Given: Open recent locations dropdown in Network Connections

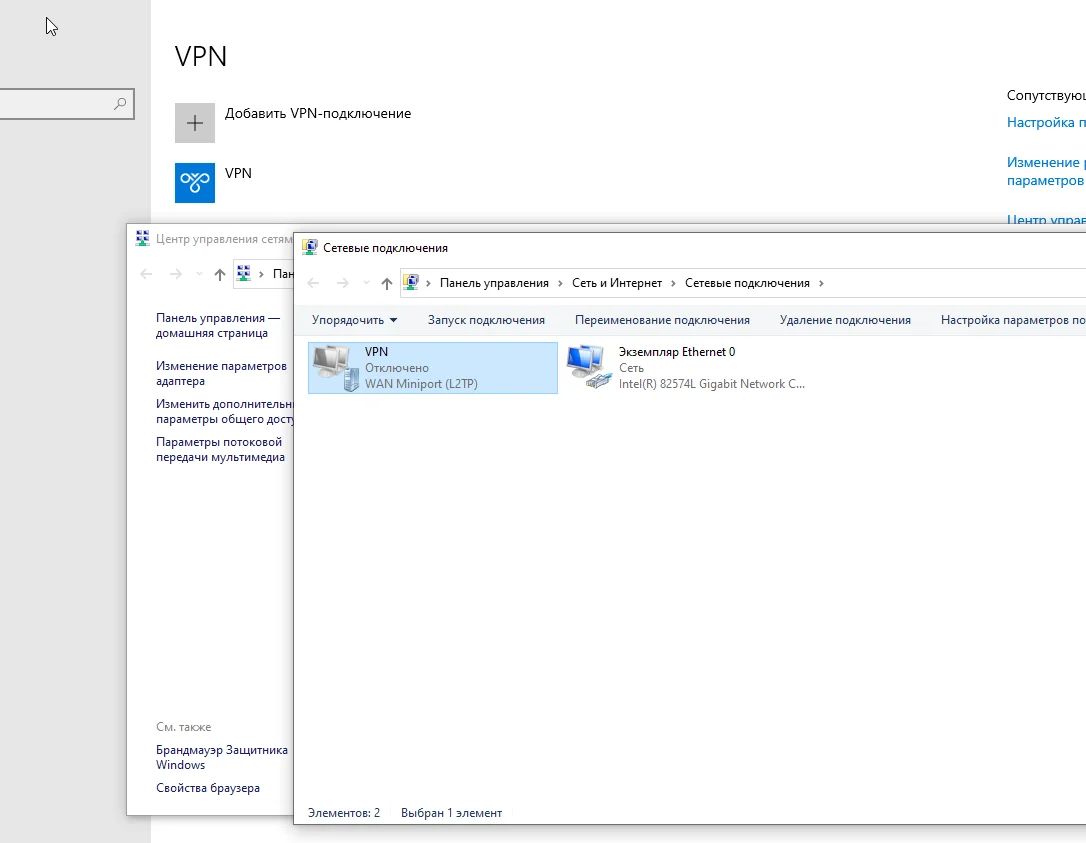Looking at the screenshot, I should (366, 283).
